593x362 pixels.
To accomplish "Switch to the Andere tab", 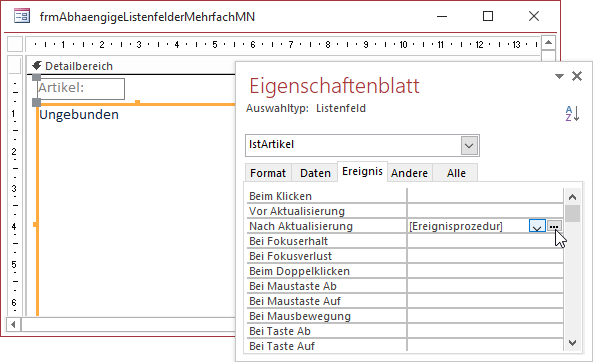I will coord(409,173).
